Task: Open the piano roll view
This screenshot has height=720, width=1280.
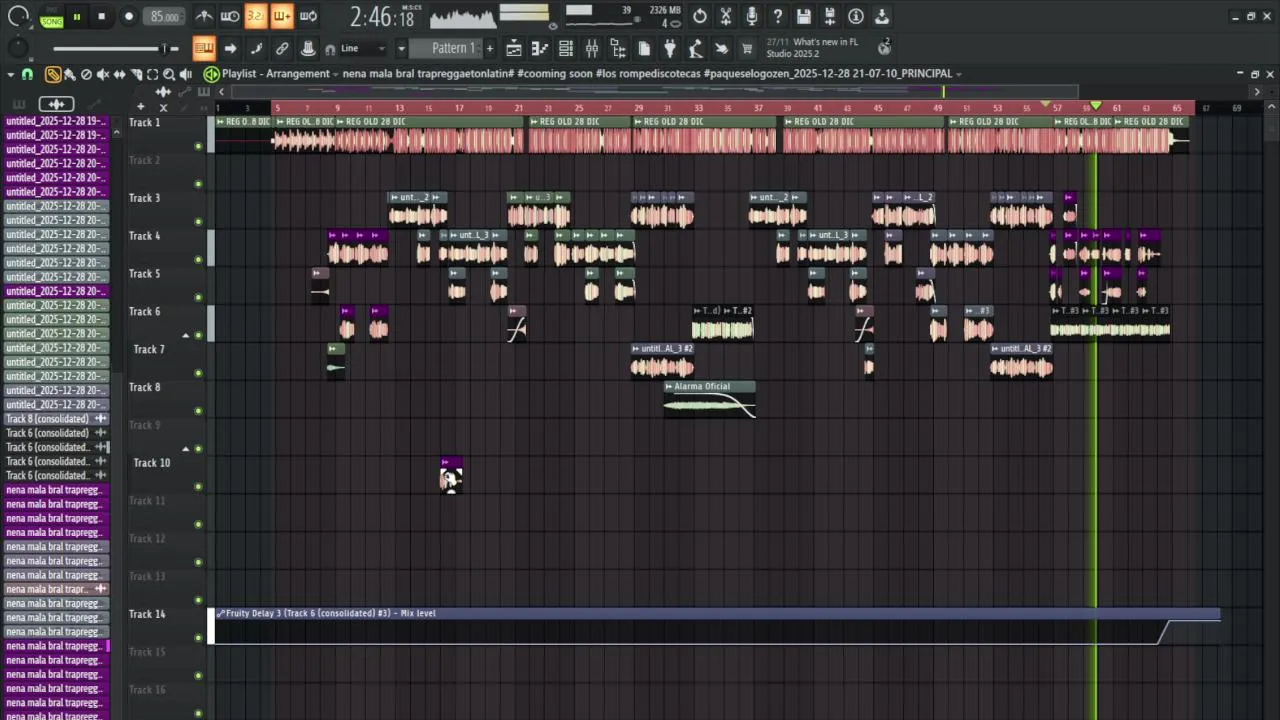Action: point(540,48)
